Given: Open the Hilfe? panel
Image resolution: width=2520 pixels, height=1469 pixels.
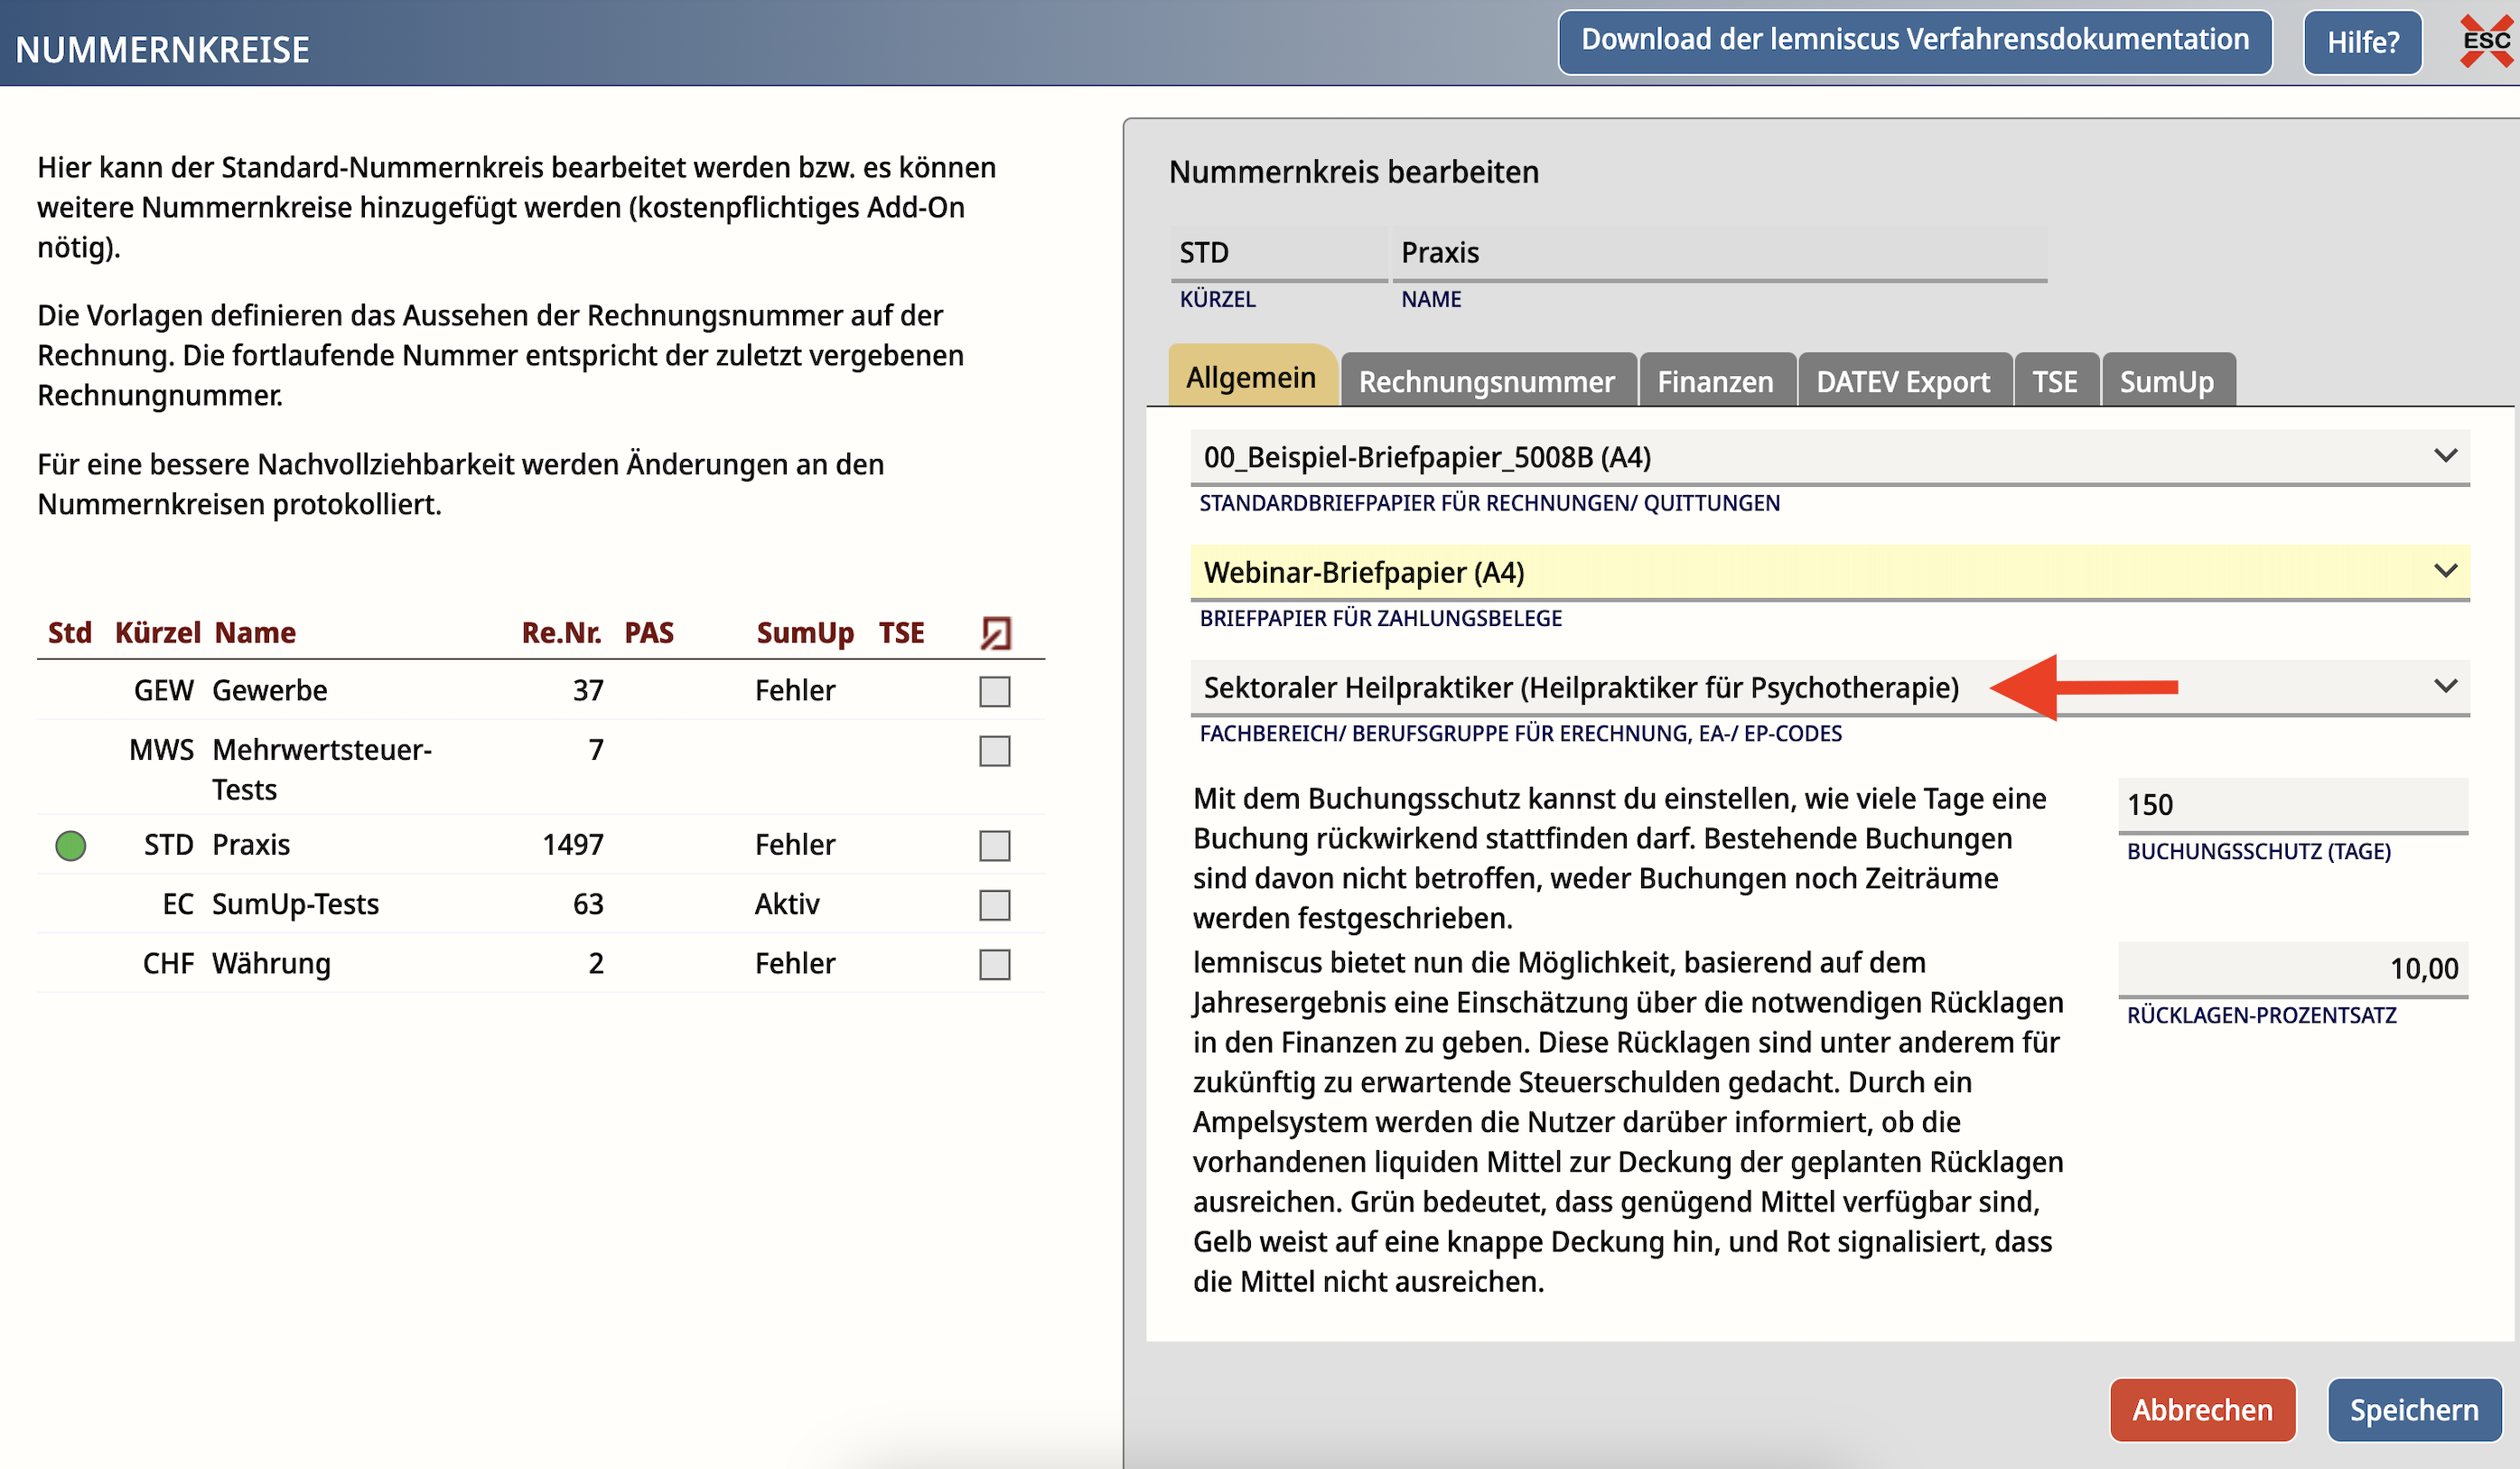Looking at the screenshot, I should tap(2362, 41).
